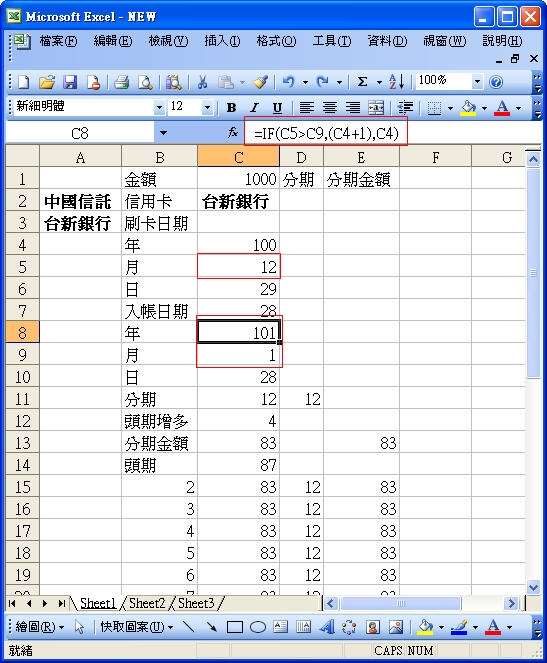Expand the Name Box dropdown

tap(163, 133)
